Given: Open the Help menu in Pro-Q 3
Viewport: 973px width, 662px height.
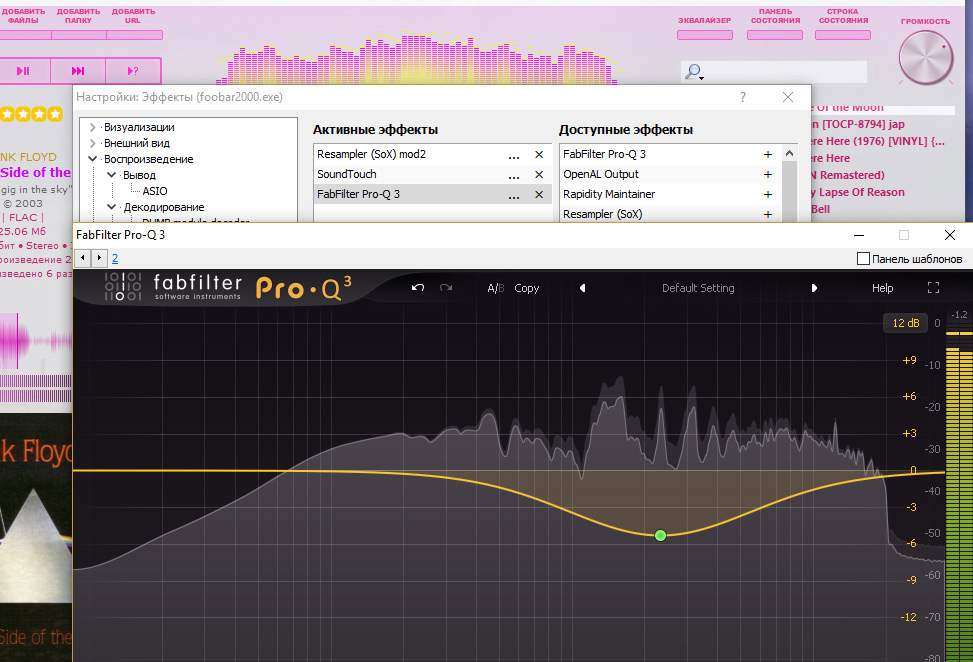Looking at the screenshot, I should click(x=882, y=288).
